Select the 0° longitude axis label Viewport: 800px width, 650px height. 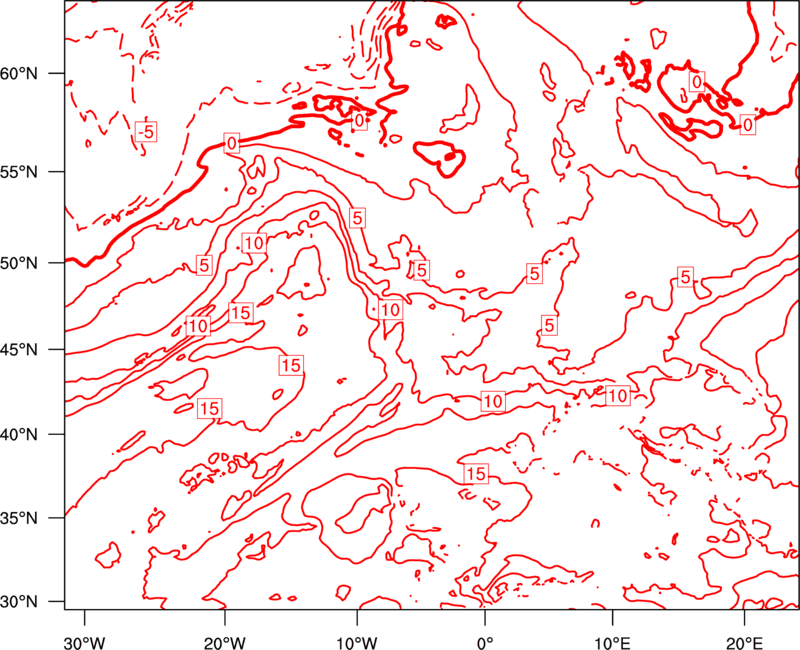pyautogui.click(x=485, y=642)
